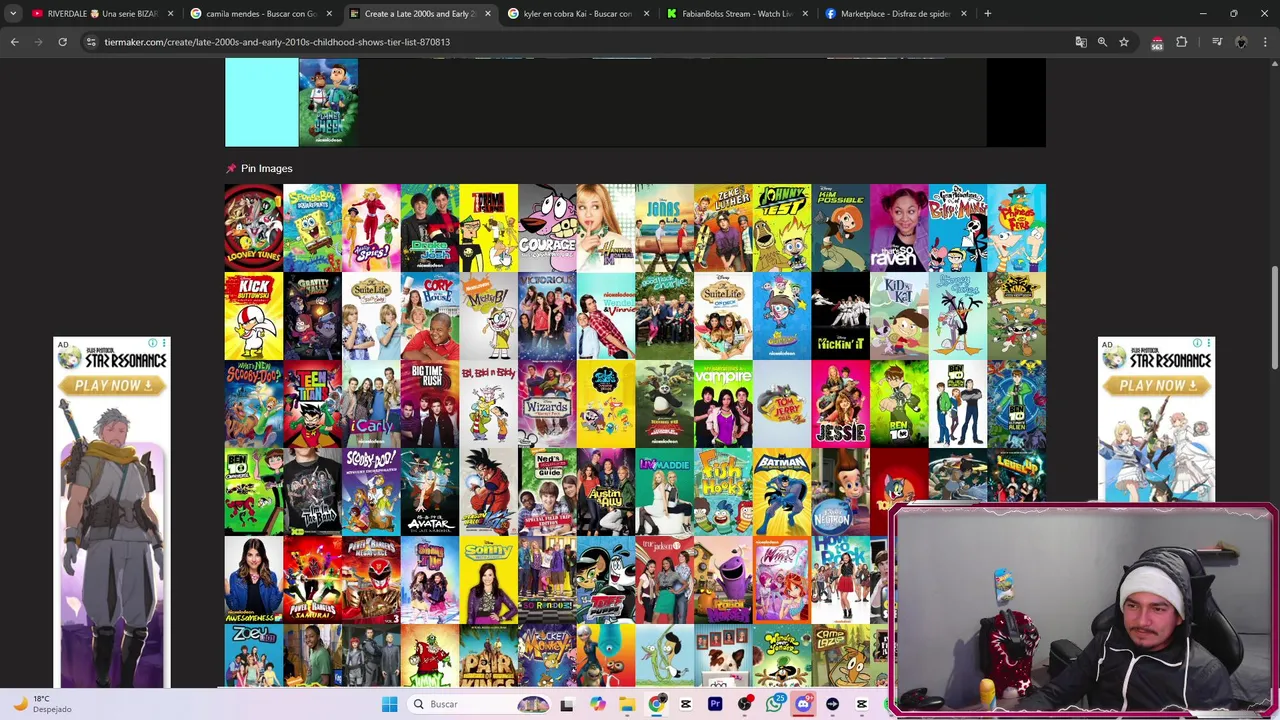Open WhatsApp from the taskbar
1280x720 pixels.
pyautogui.click(x=774, y=704)
